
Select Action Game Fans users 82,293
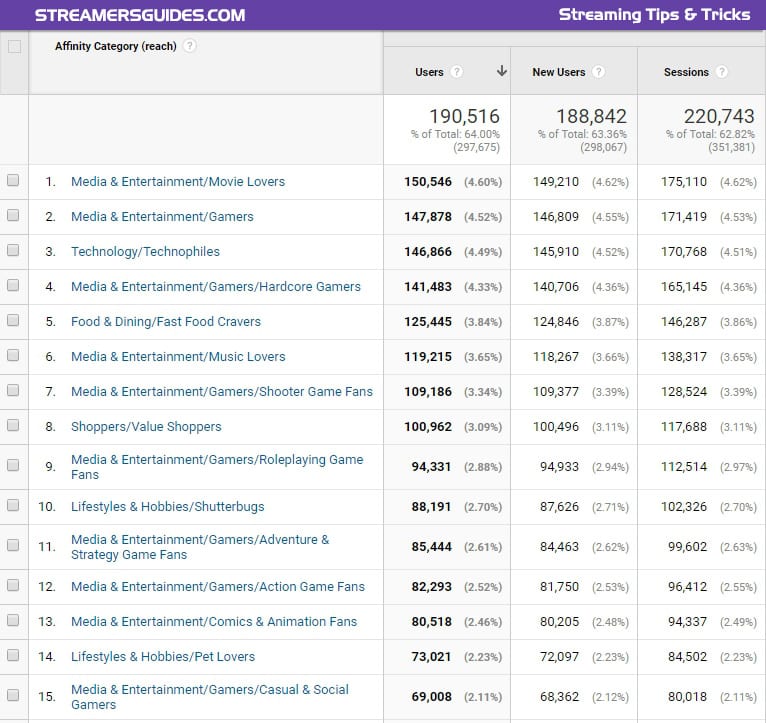tap(431, 587)
